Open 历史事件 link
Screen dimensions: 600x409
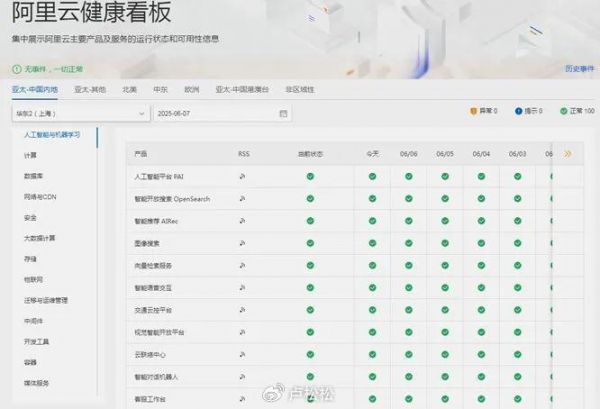pos(578,69)
